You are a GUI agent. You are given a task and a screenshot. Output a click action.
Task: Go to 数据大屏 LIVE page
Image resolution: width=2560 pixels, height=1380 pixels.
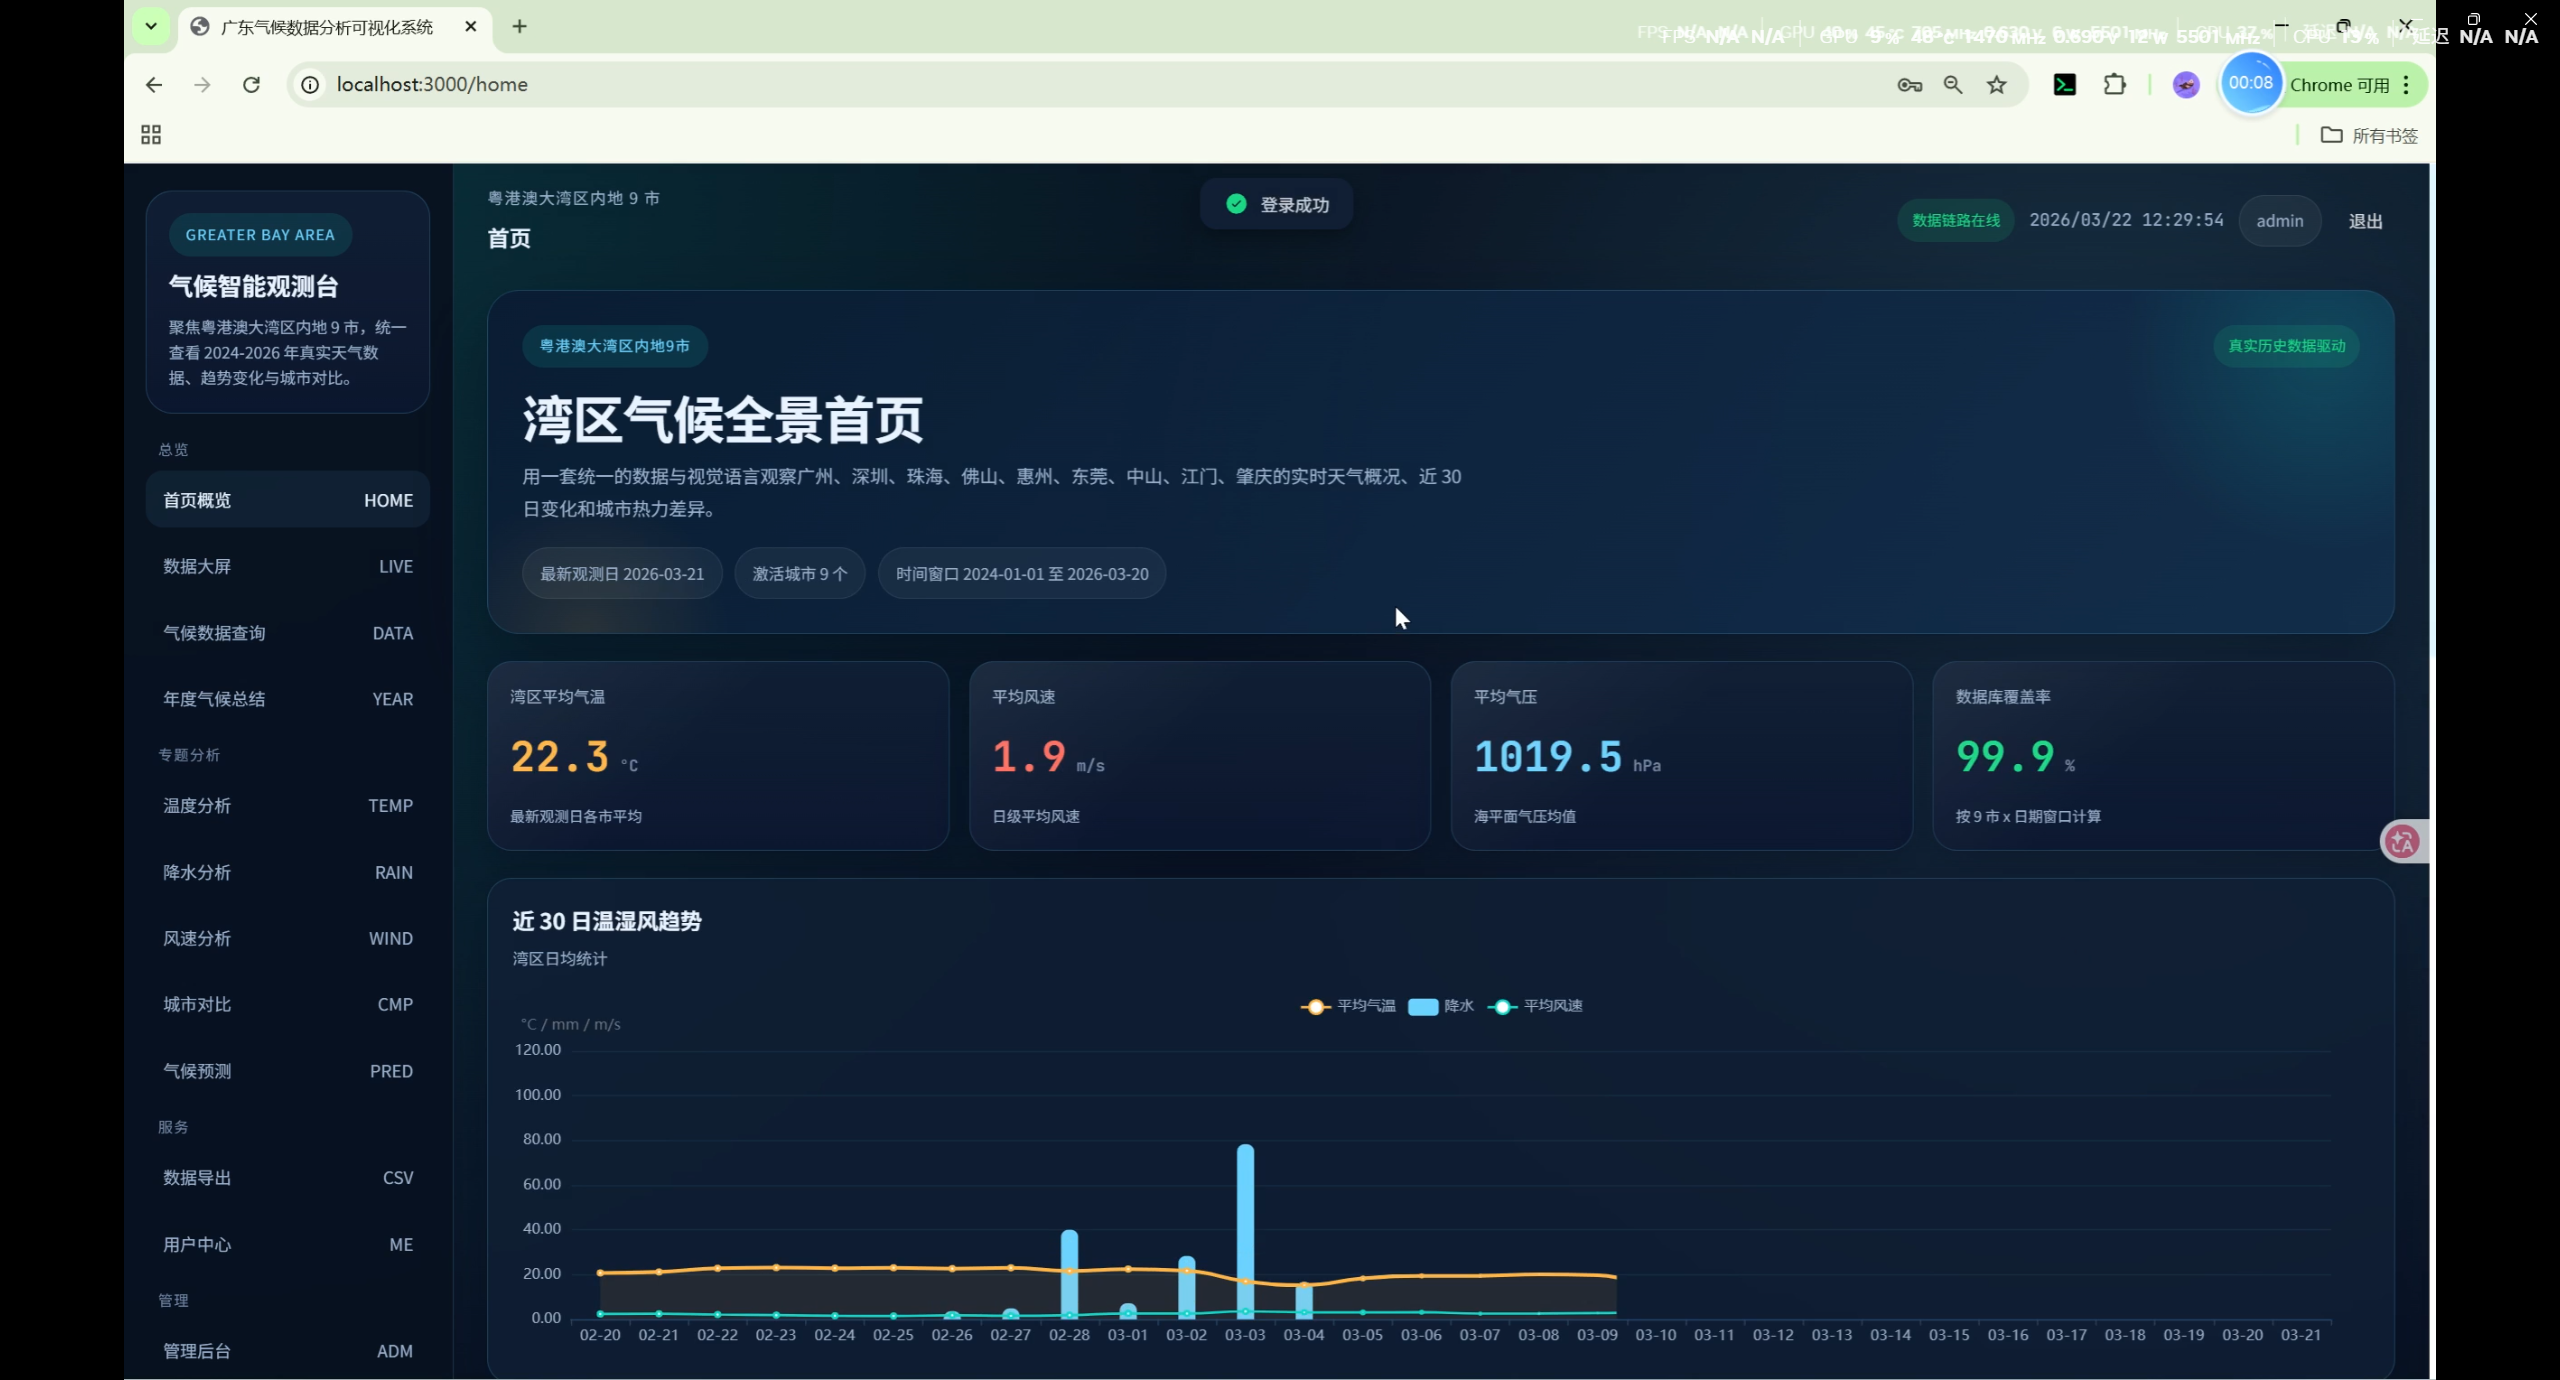[287, 566]
